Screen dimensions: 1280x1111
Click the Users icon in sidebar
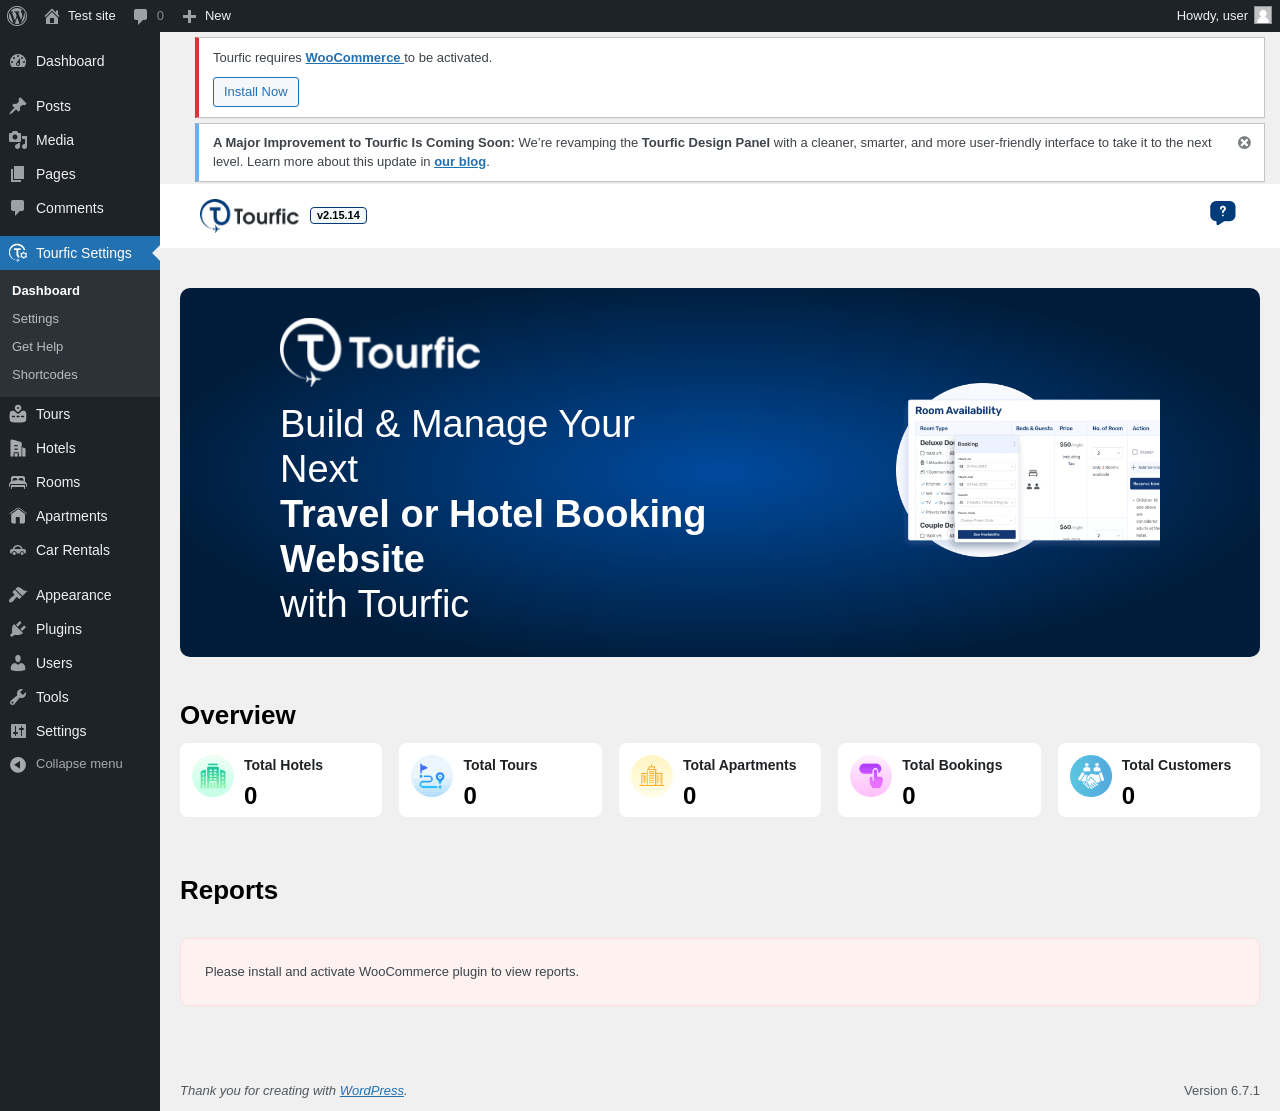[x=18, y=663]
